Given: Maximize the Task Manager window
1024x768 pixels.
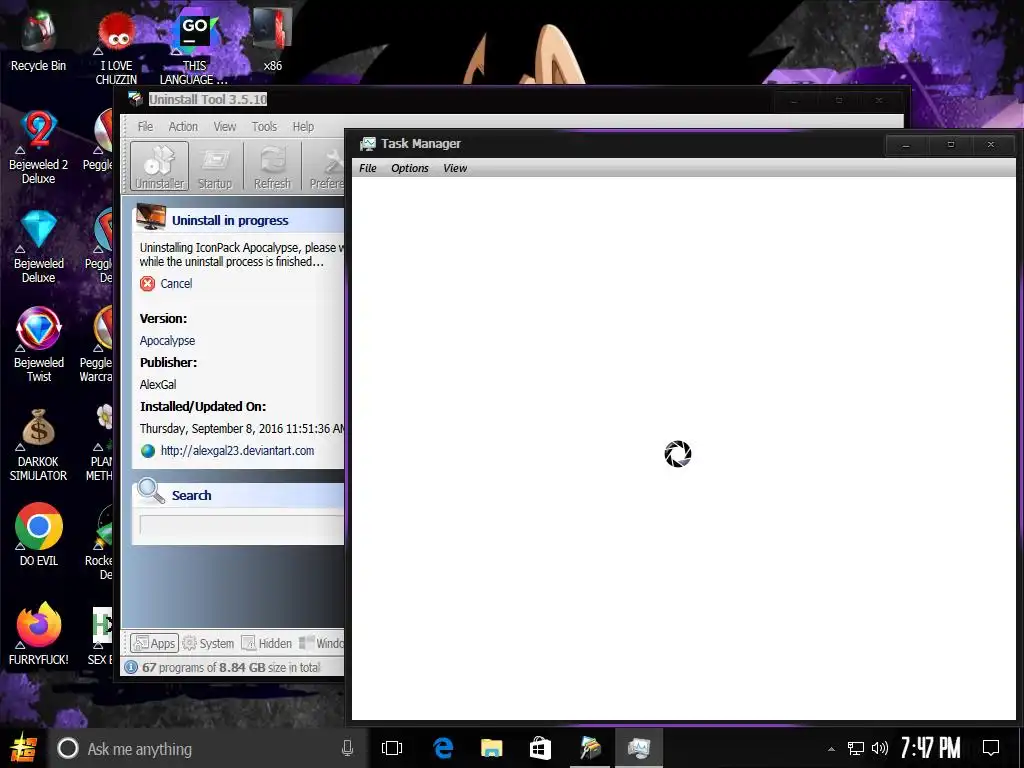Looking at the screenshot, I should click(x=951, y=145).
